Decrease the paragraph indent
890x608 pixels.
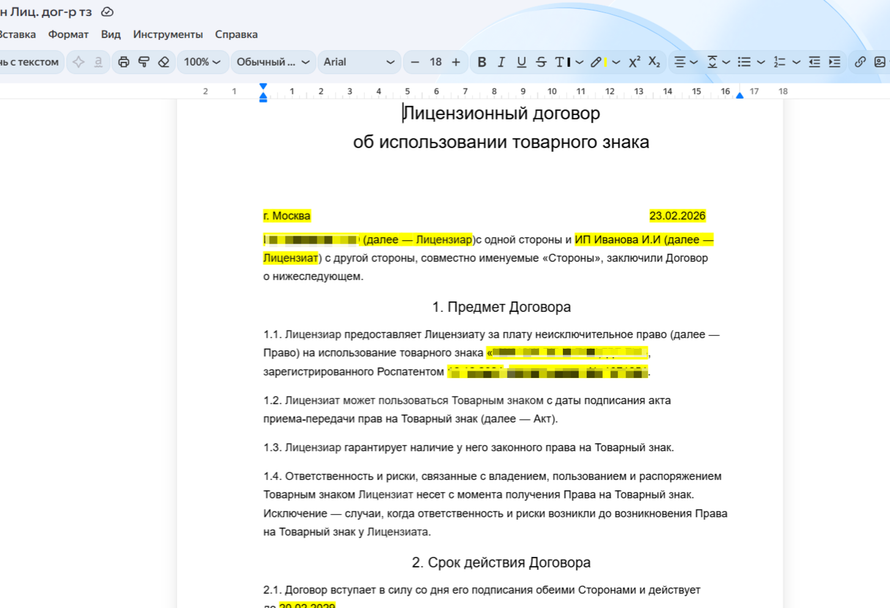814,61
